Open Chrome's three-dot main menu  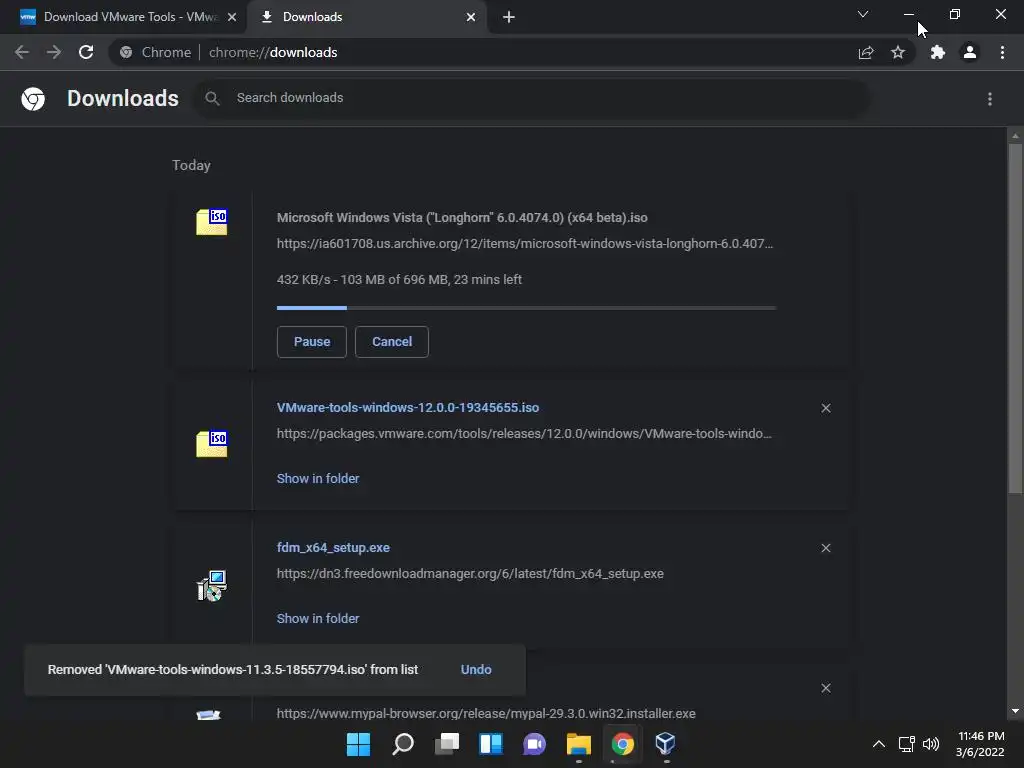(x=1002, y=52)
